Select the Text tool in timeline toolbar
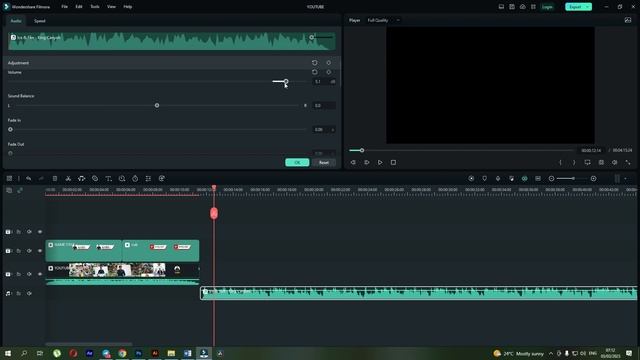Viewport: 640px width, 360px height. [108, 178]
